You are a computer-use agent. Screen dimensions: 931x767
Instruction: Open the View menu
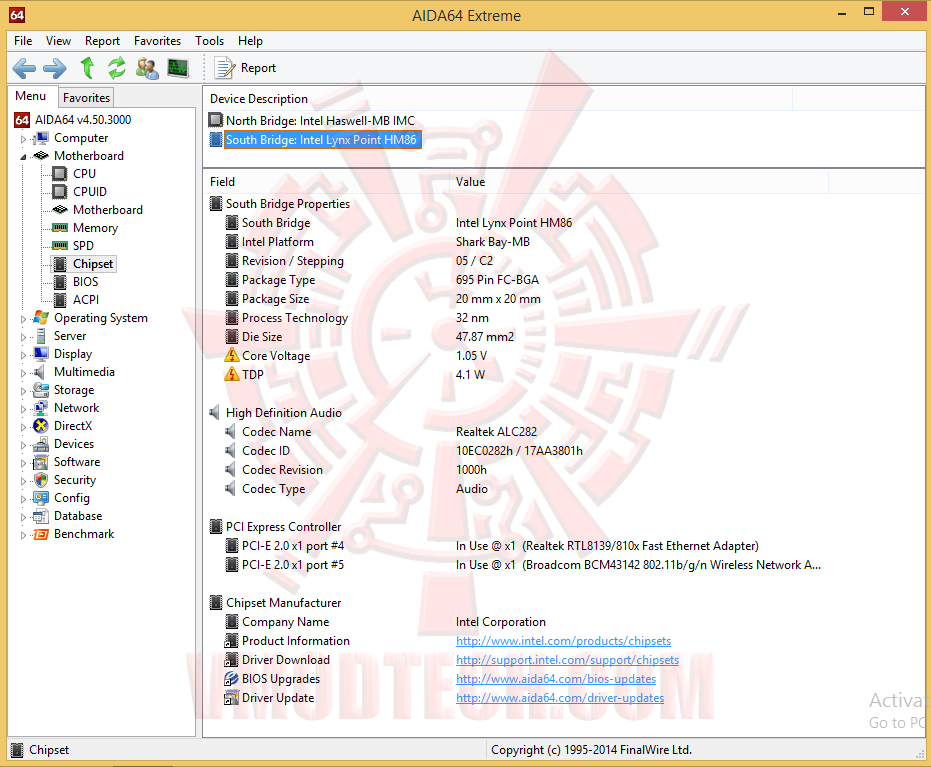pyautogui.click(x=58, y=41)
